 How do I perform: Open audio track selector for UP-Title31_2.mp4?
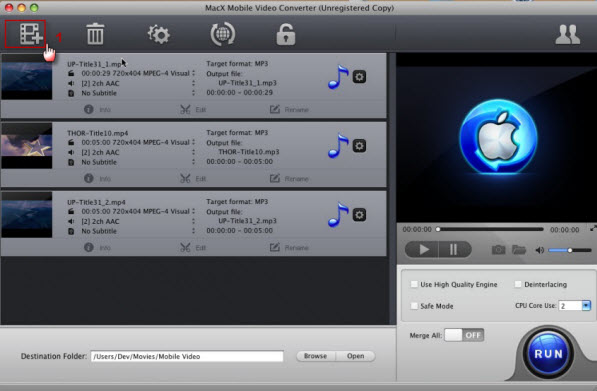point(193,221)
